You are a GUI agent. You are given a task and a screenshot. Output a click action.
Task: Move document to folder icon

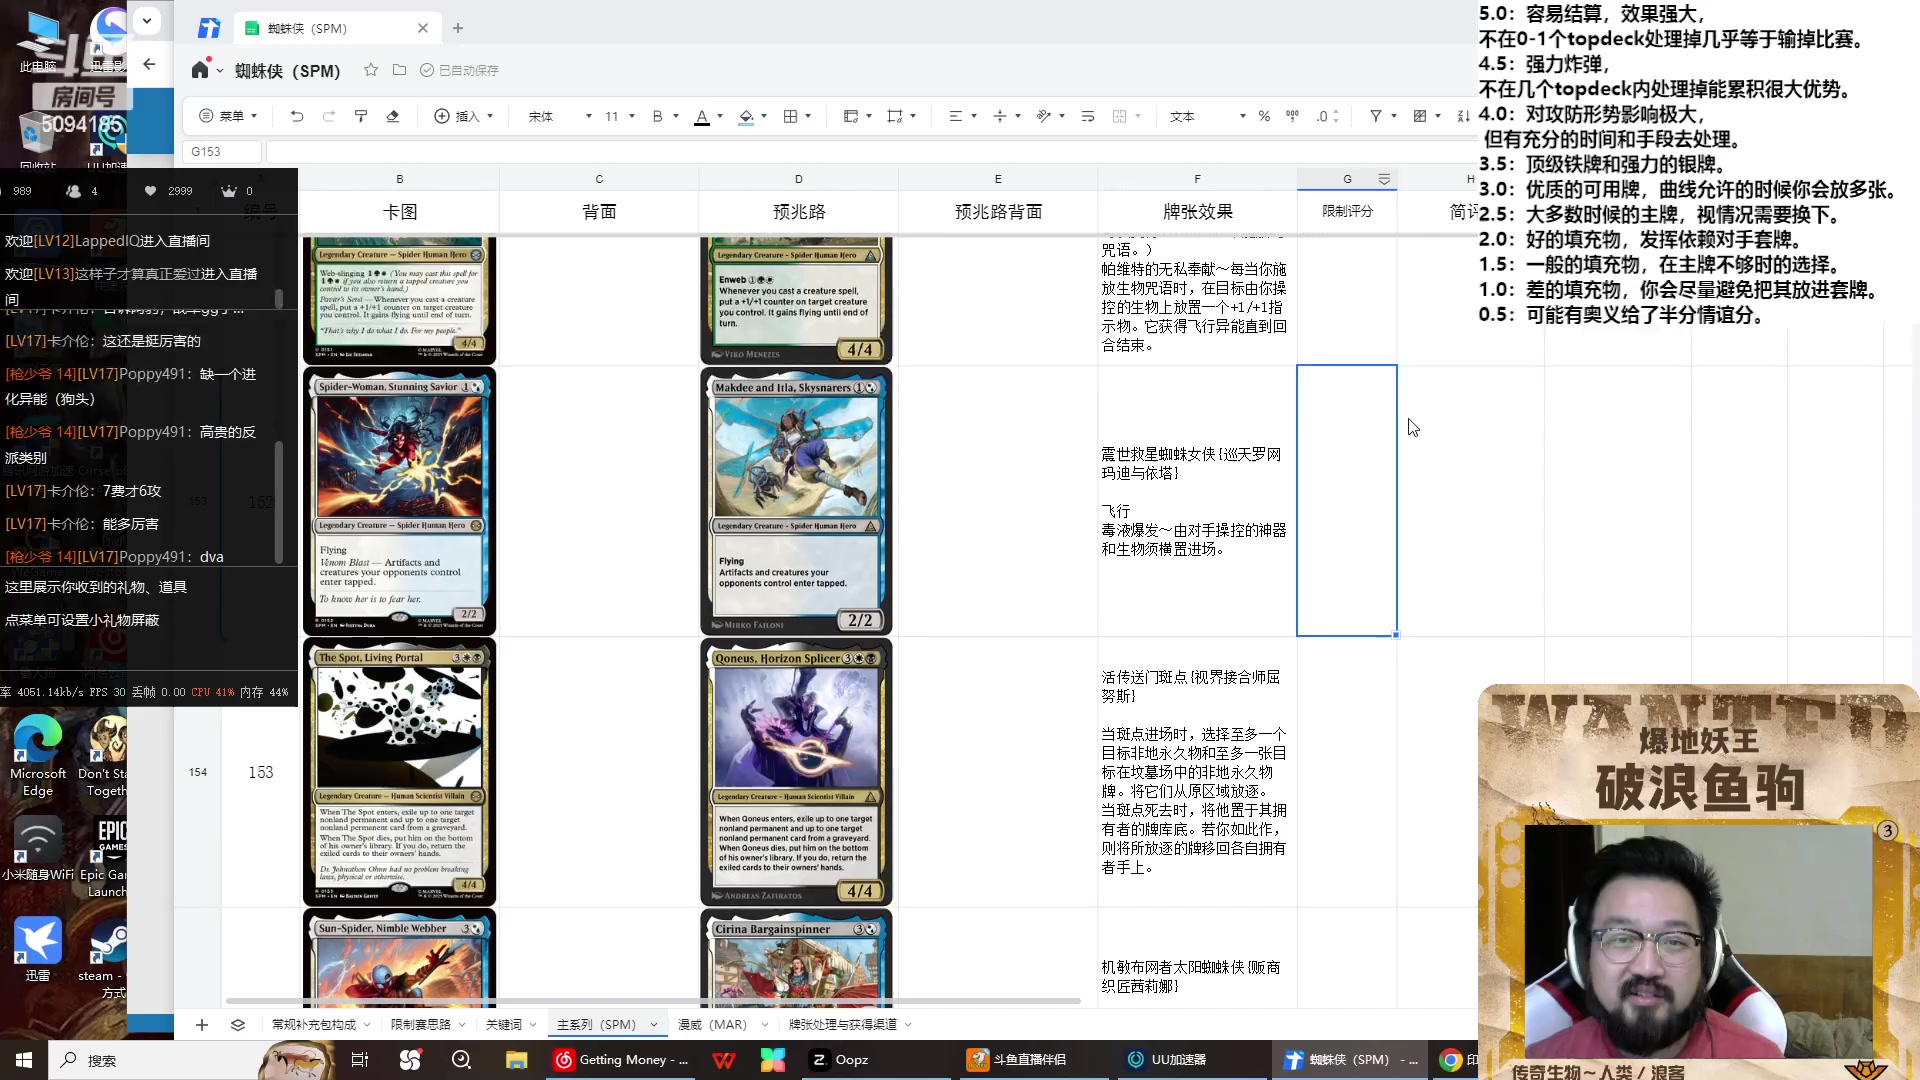click(x=399, y=70)
